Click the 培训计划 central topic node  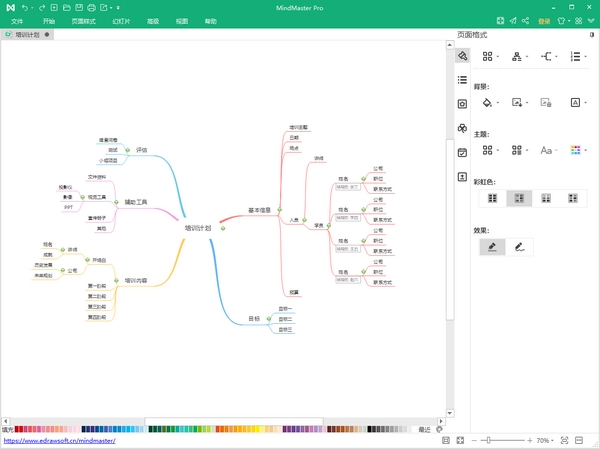coord(199,228)
